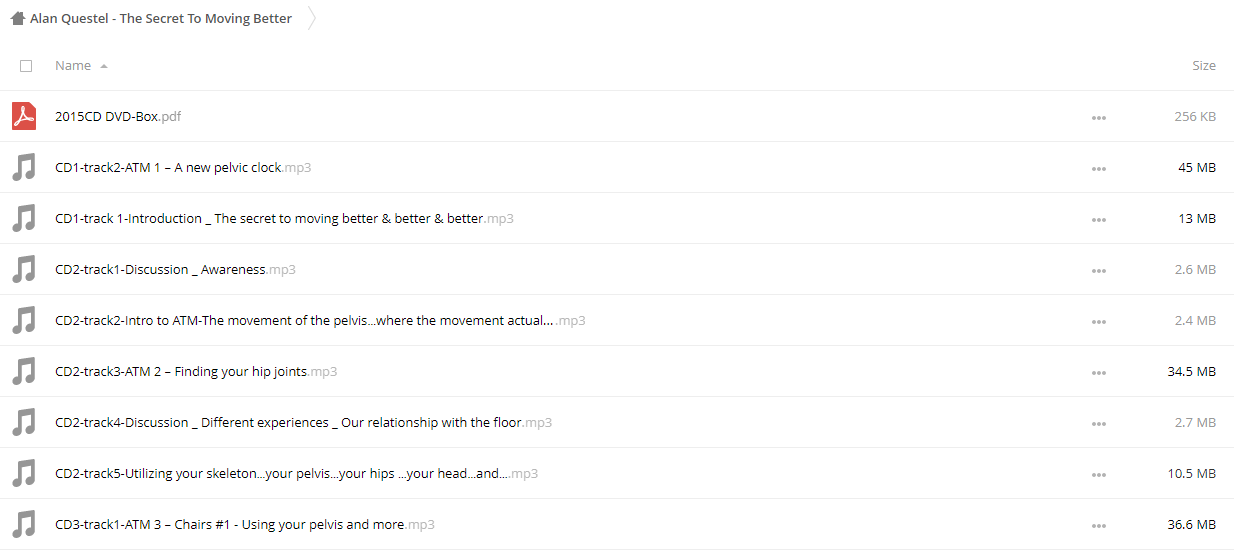Click the Size column header
The image size is (1234, 554).
pyautogui.click(x=1203, y=66)
